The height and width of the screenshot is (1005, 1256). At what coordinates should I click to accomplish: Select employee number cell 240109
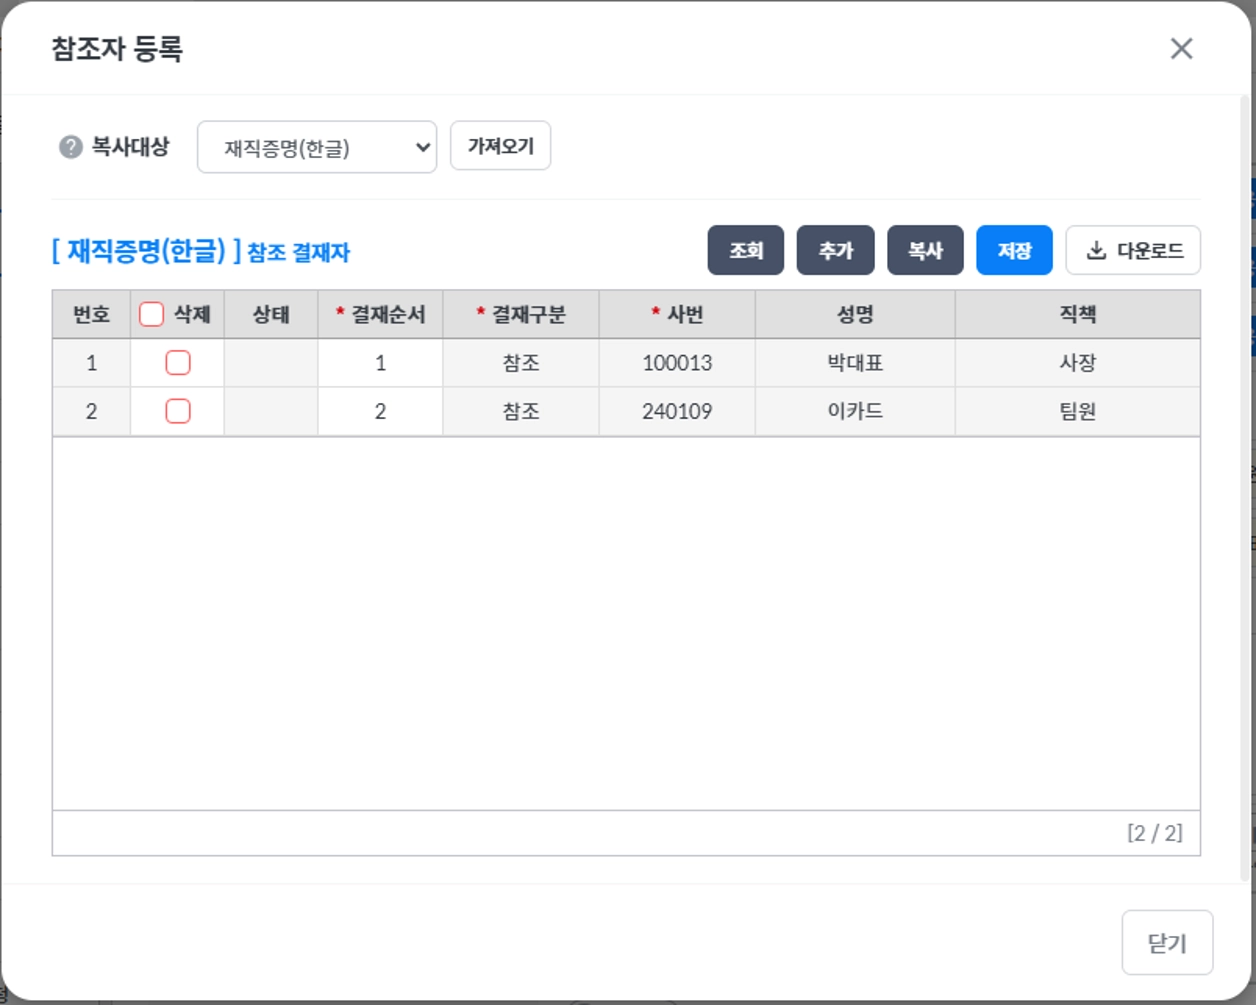coord(677,411)
